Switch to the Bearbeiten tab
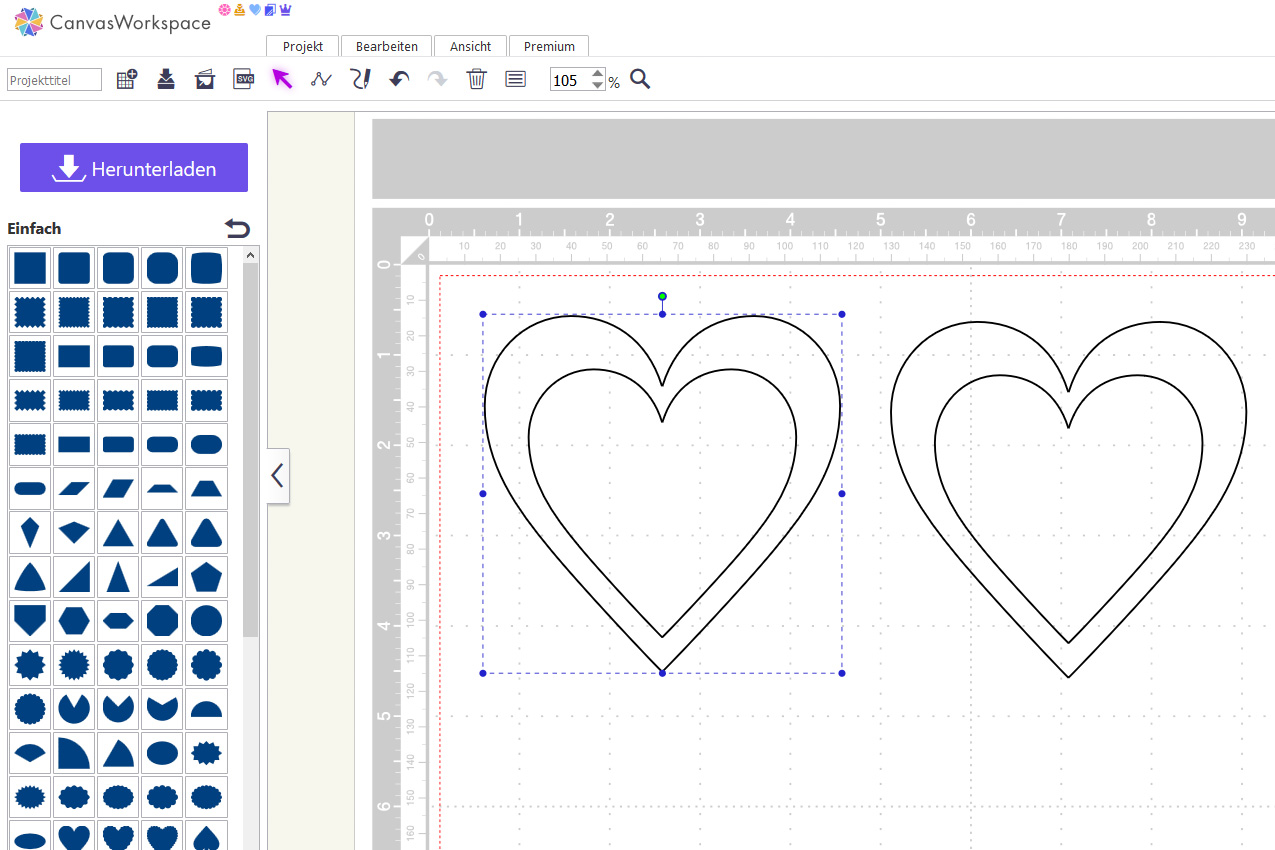The image size is (1275, 850). [386, 46]
